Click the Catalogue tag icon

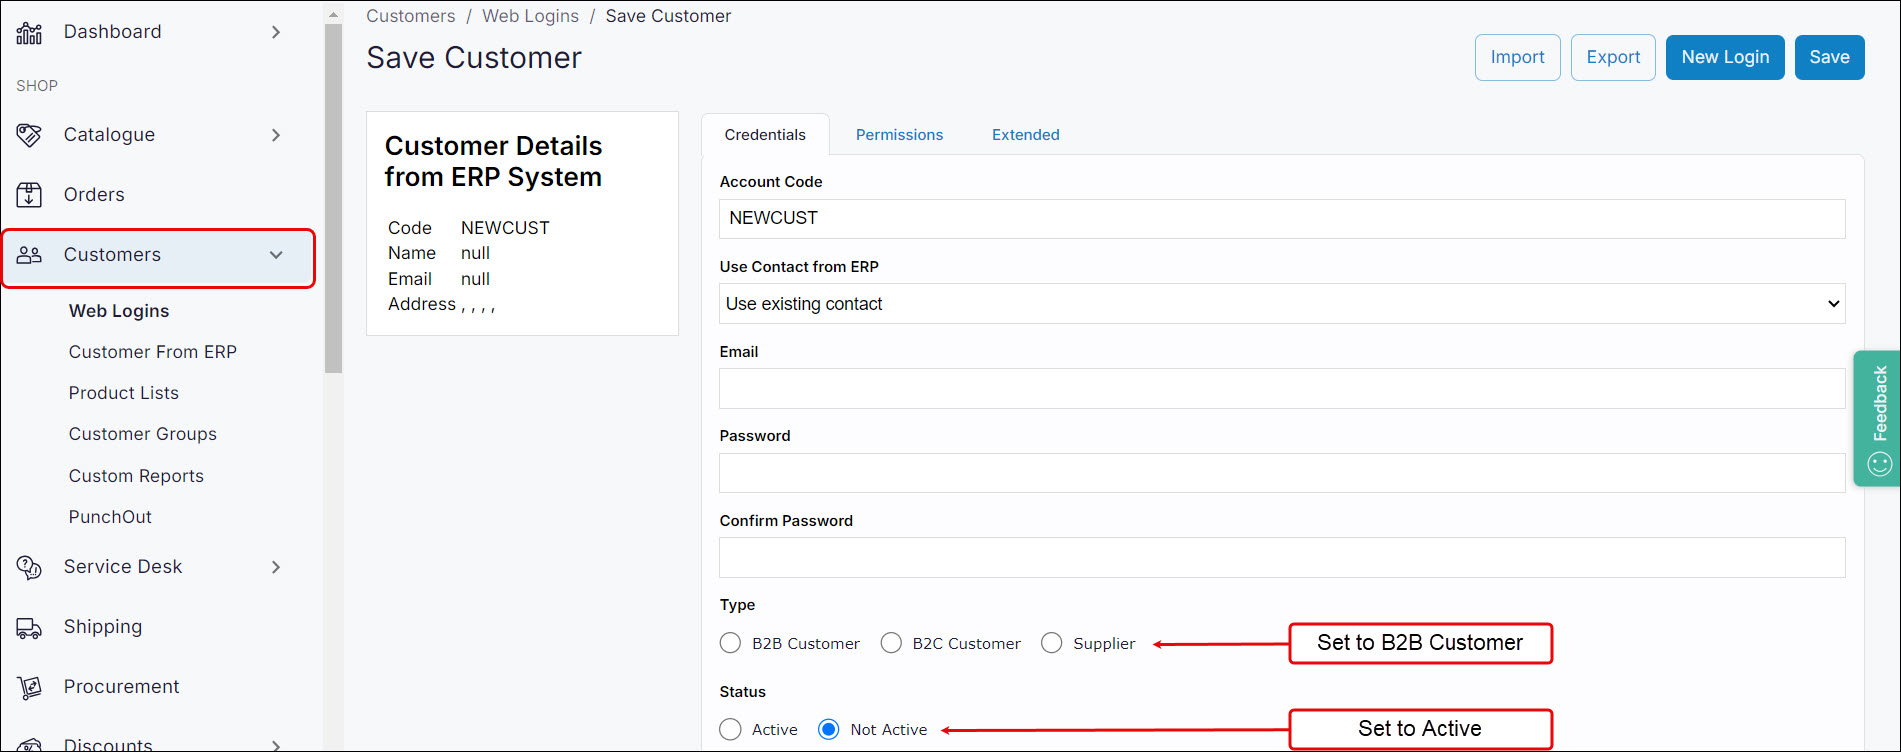[29, 135]
